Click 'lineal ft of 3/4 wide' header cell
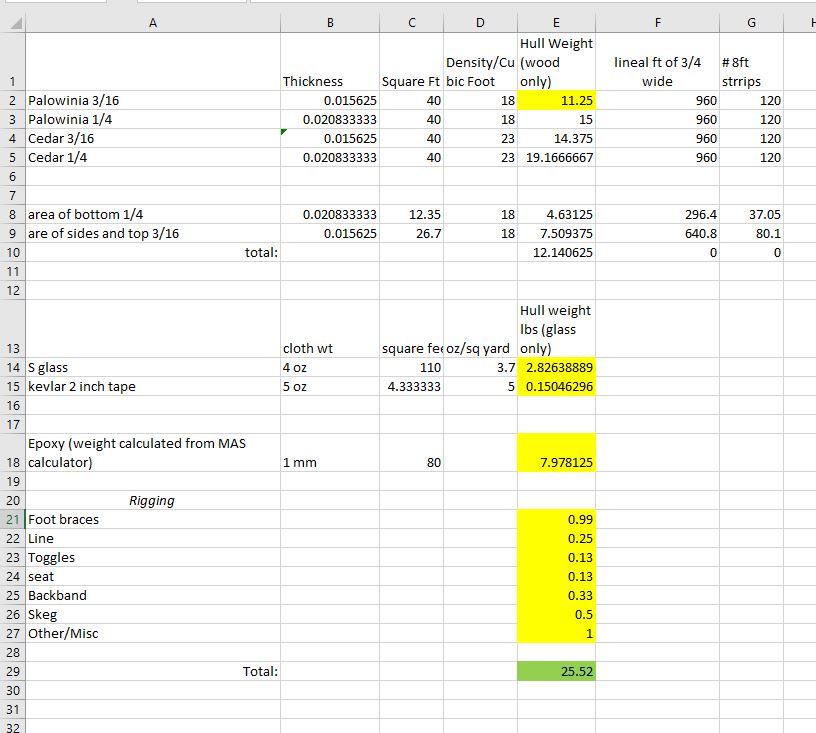The image size is (816, 733). (x=658, y=62)
